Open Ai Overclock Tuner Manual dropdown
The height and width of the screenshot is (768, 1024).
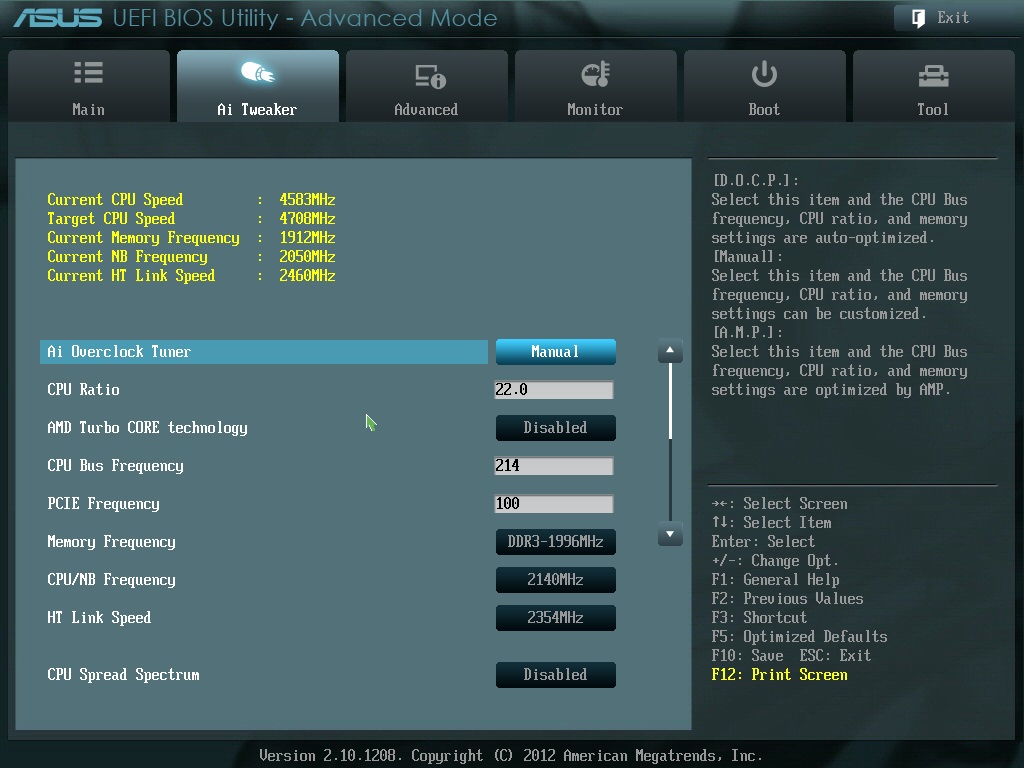pyautogui.click(x=556, y=351)
